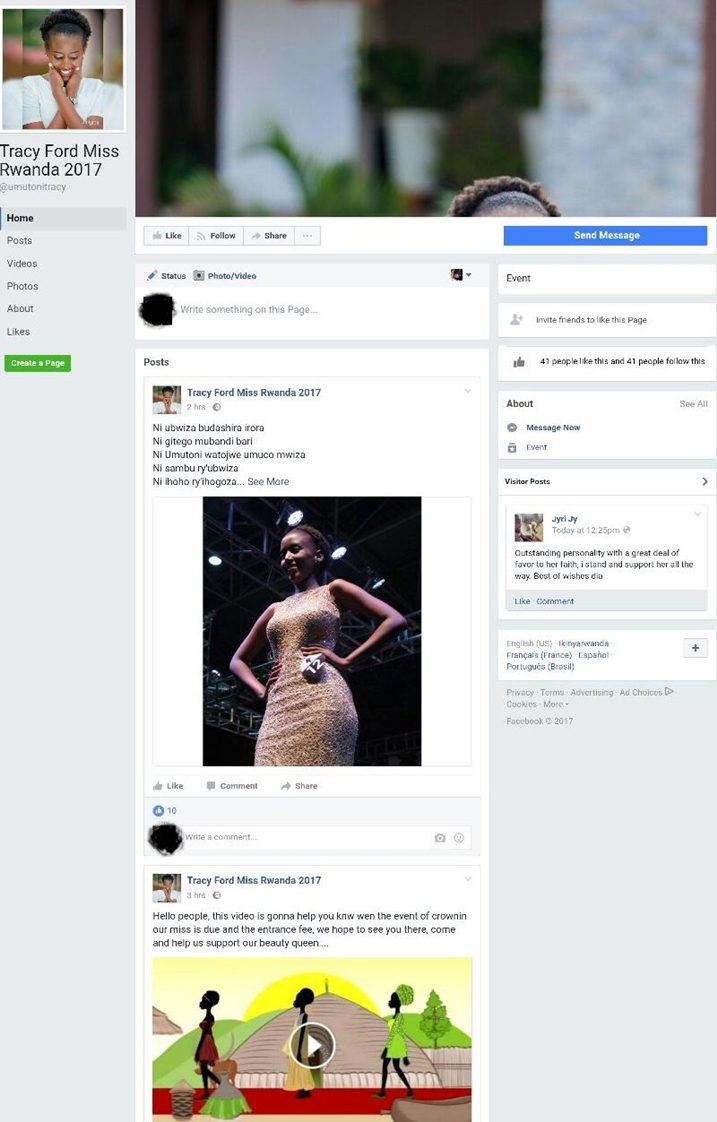Open the post-as identity dropdown in composer

pos(461,275)
